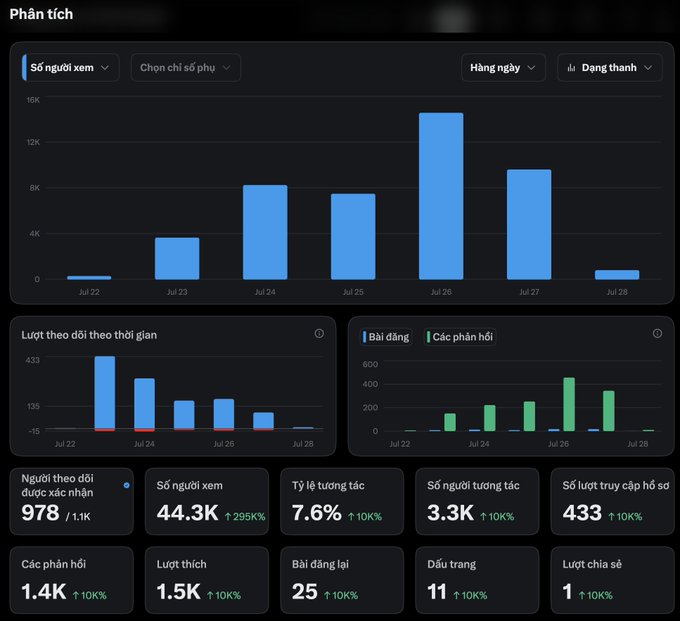Toggle the Bài đăng legend filter

(x=386, y=337)
